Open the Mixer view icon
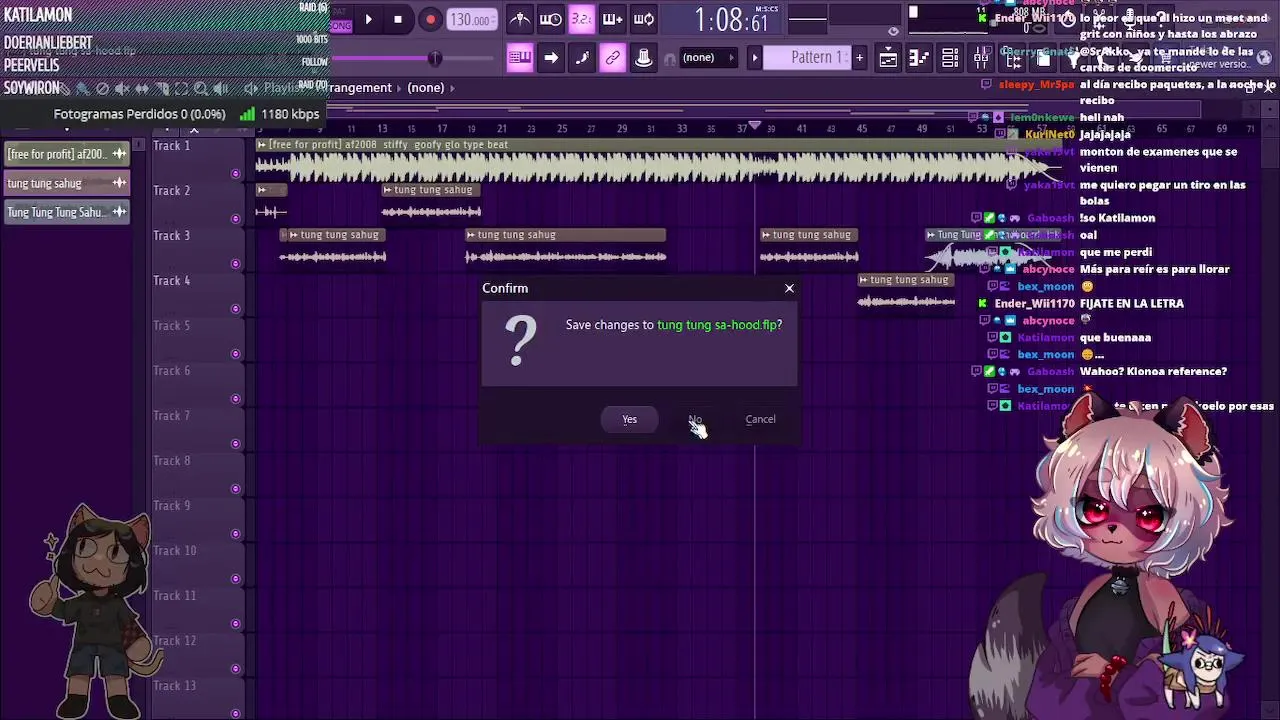This screenshot has width=1280, height=720. pyautogui.click(x=981, y=59)
